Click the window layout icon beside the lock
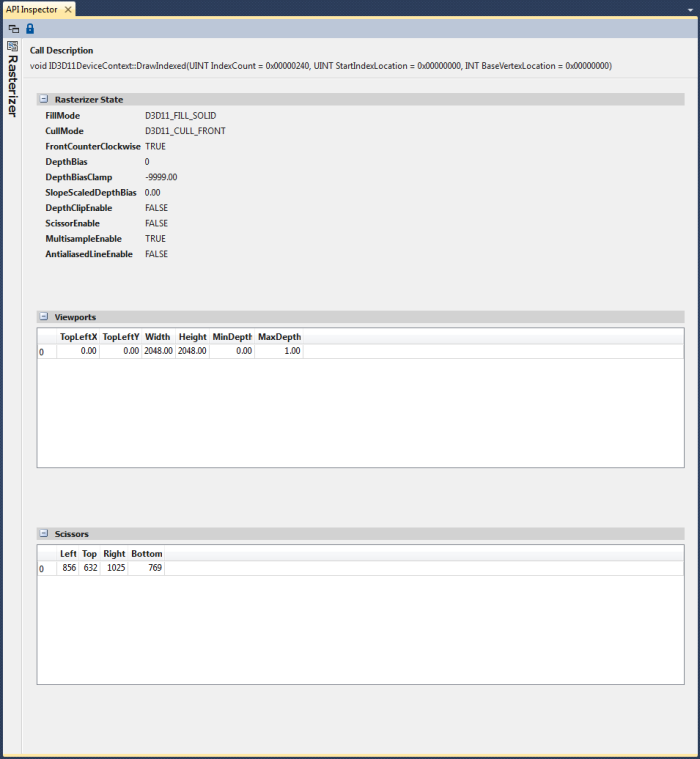 [13, 29]
